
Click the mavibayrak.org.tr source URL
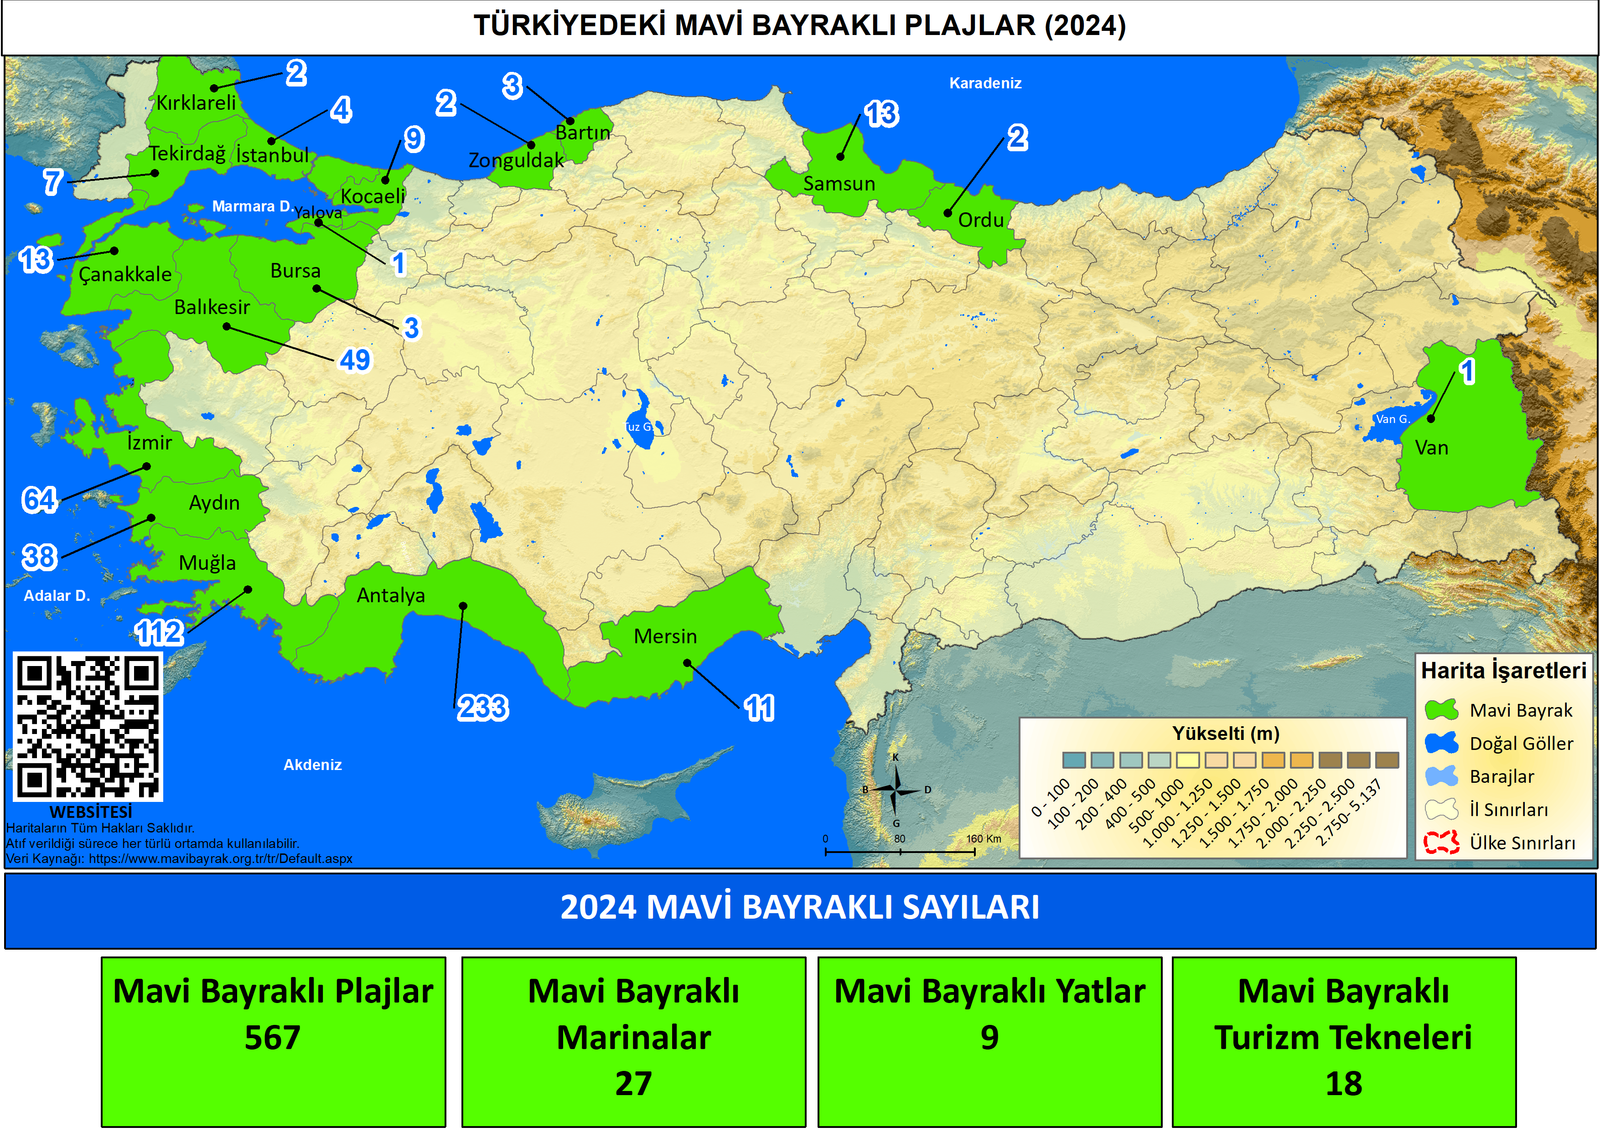[220, 858]
